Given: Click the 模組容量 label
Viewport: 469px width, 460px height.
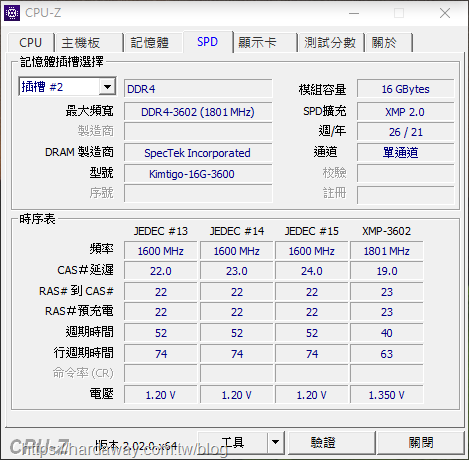Looking at the screenshot, I should pos(322,89).
